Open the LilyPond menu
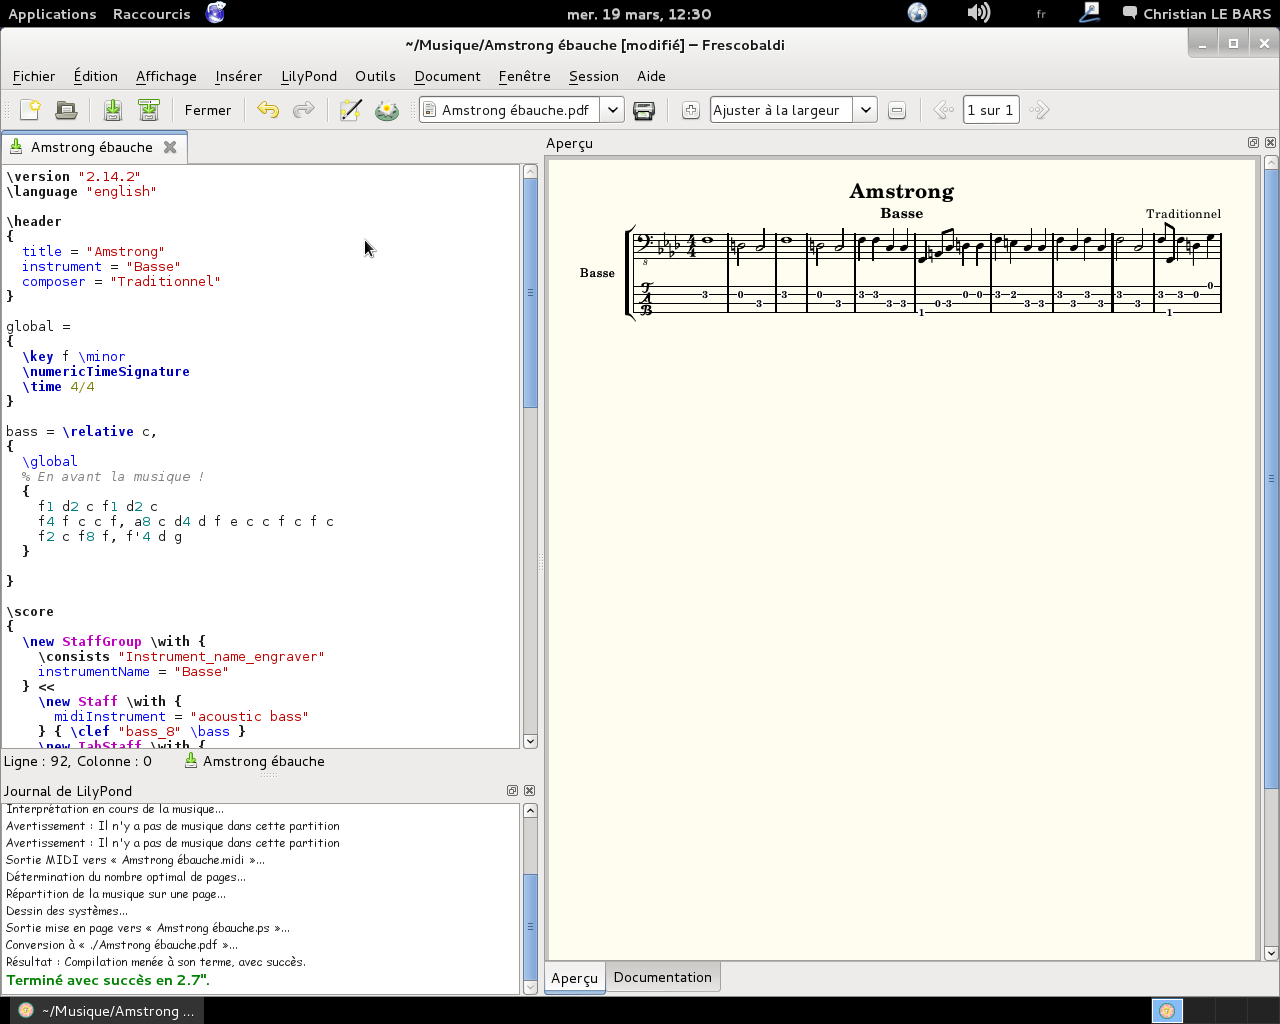The width and height of the screenshot is (1280, 1024). point(308,76)
